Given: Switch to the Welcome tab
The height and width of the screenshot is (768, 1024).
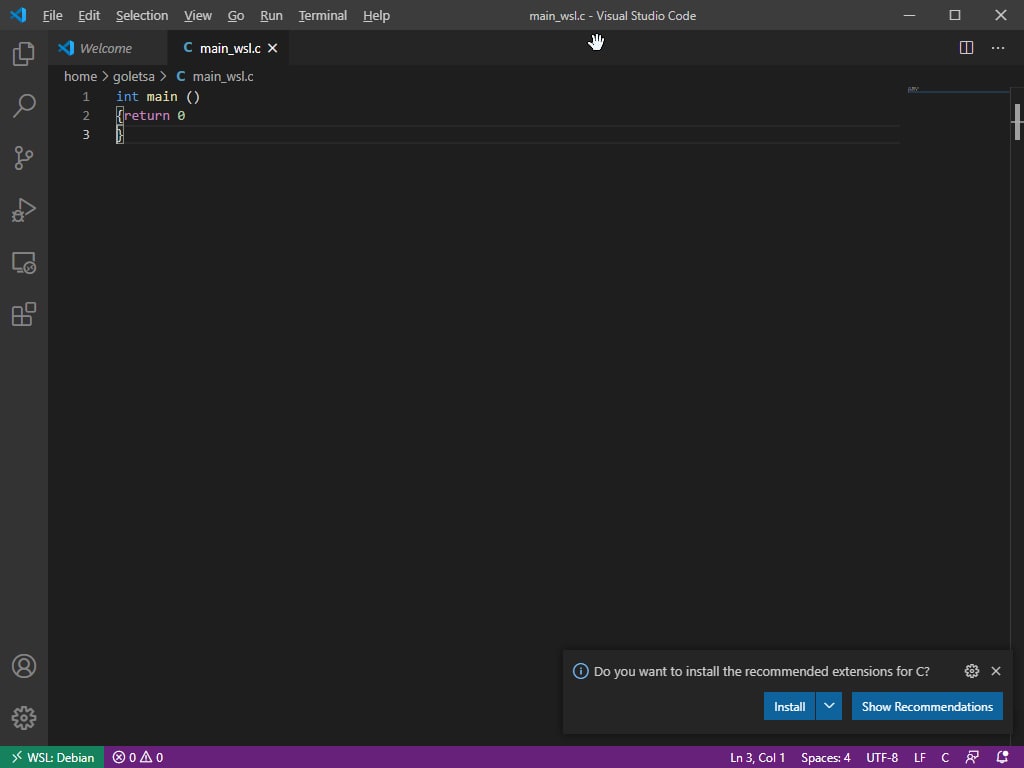Looking at the screenshot, I should point(107,48).
